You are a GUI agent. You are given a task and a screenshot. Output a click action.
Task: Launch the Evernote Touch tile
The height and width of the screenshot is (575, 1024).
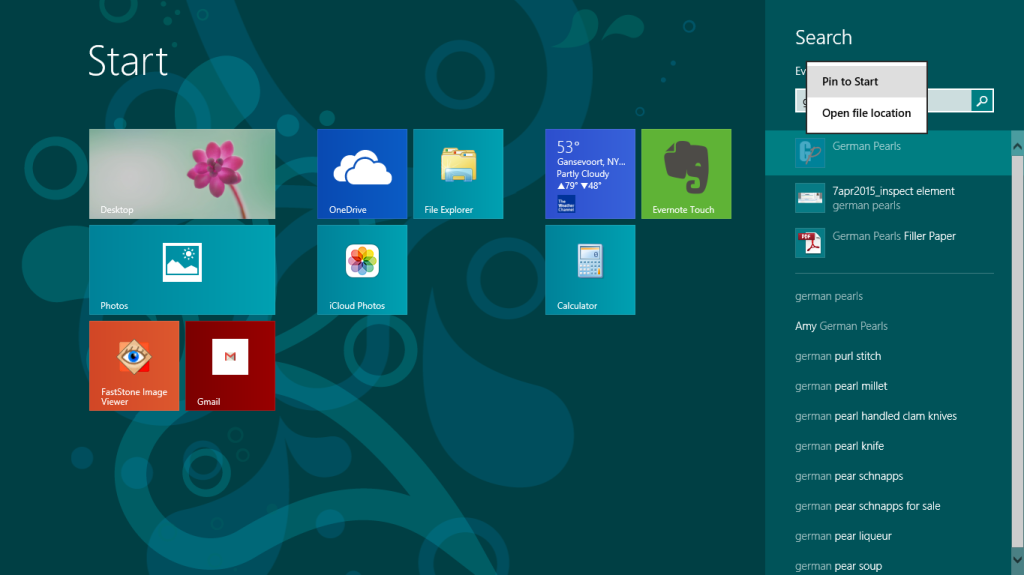pos(686,174)
